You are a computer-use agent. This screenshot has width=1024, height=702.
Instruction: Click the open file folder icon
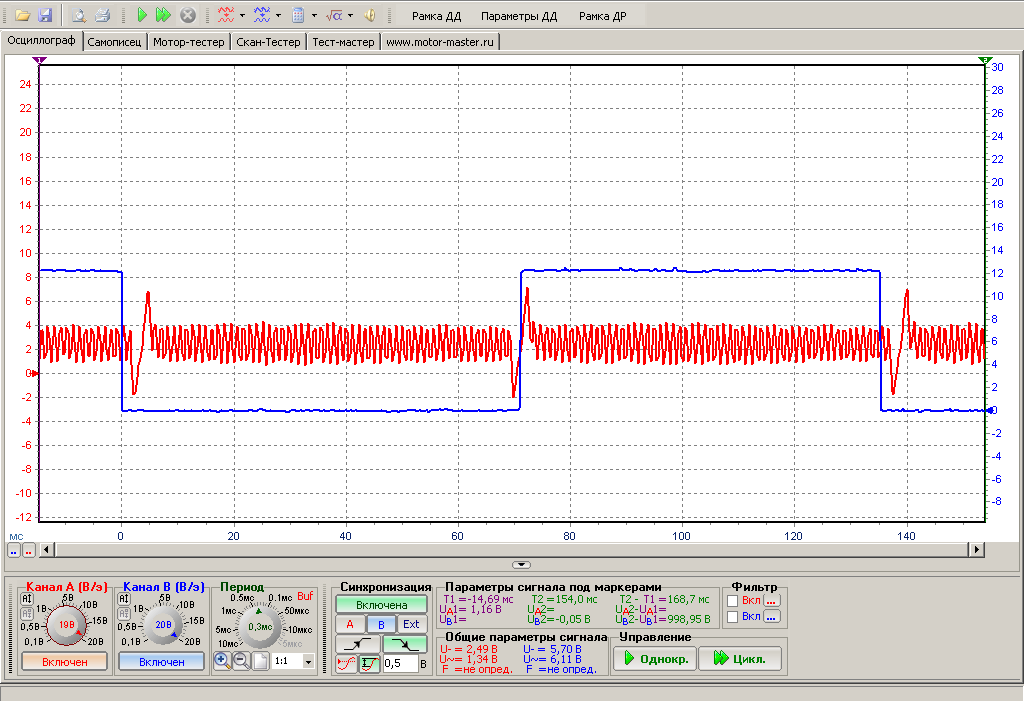click(21, 16)
